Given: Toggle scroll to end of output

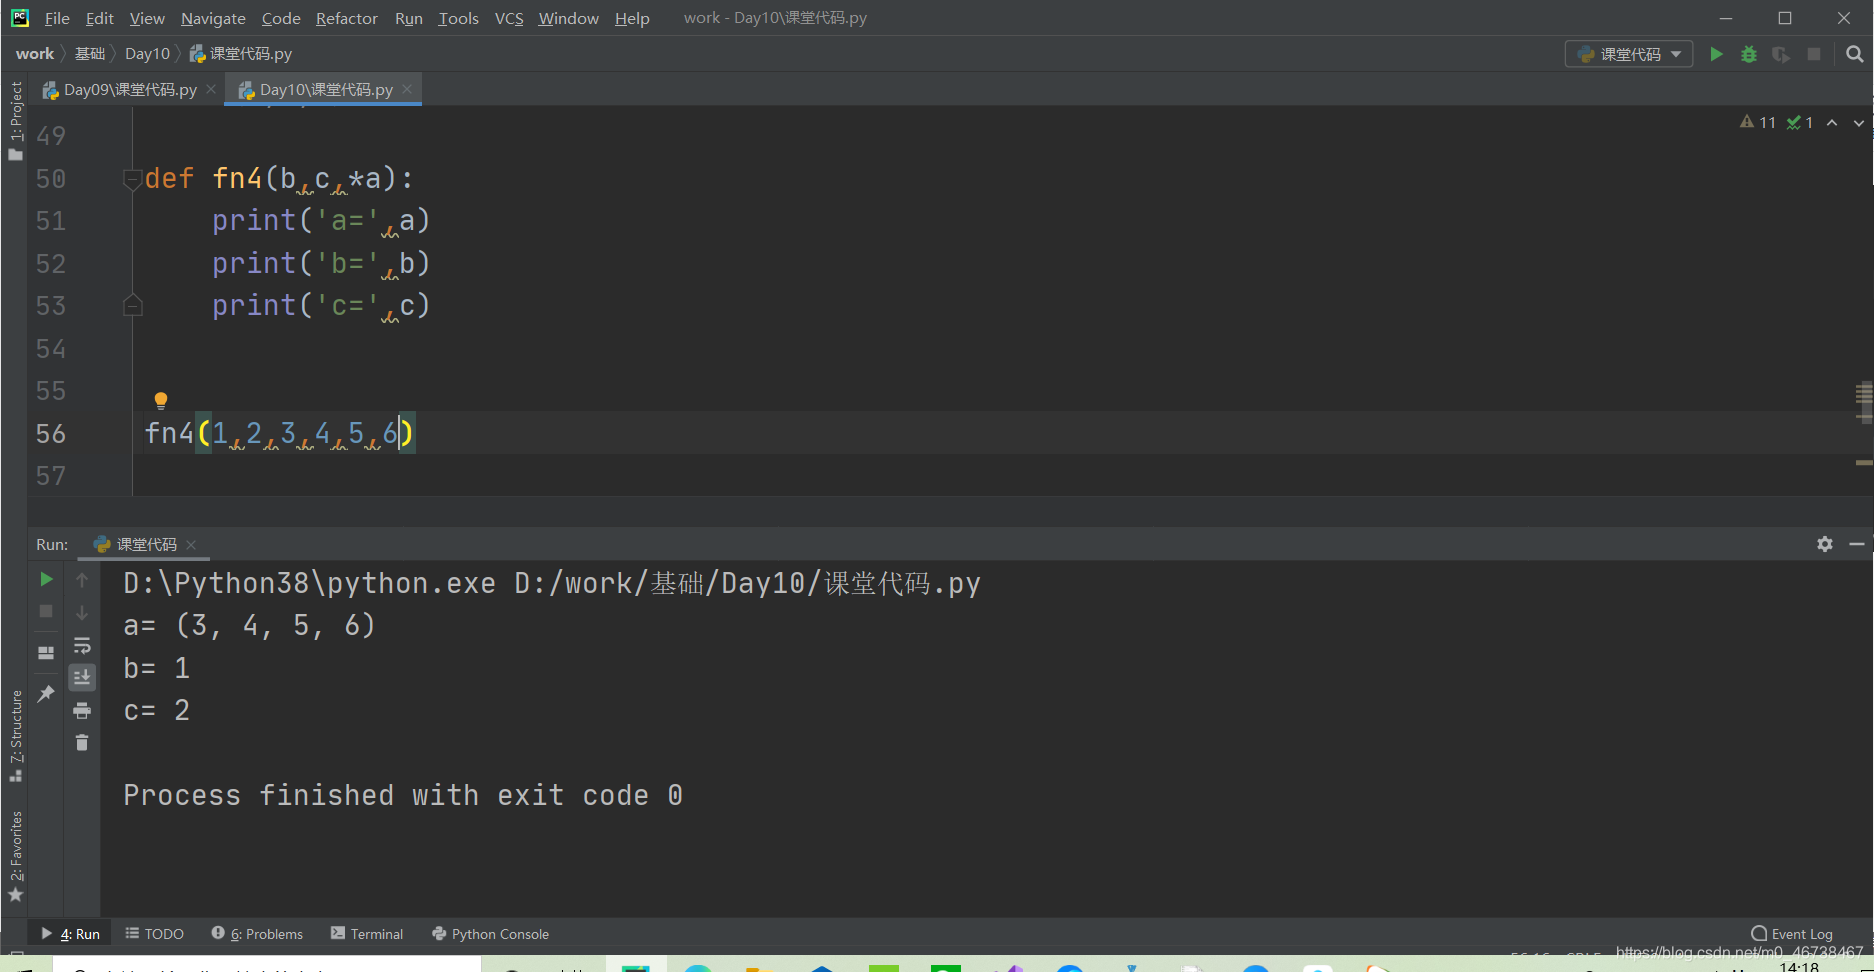Looking at the screenshot, I should [x=82, y=677].
